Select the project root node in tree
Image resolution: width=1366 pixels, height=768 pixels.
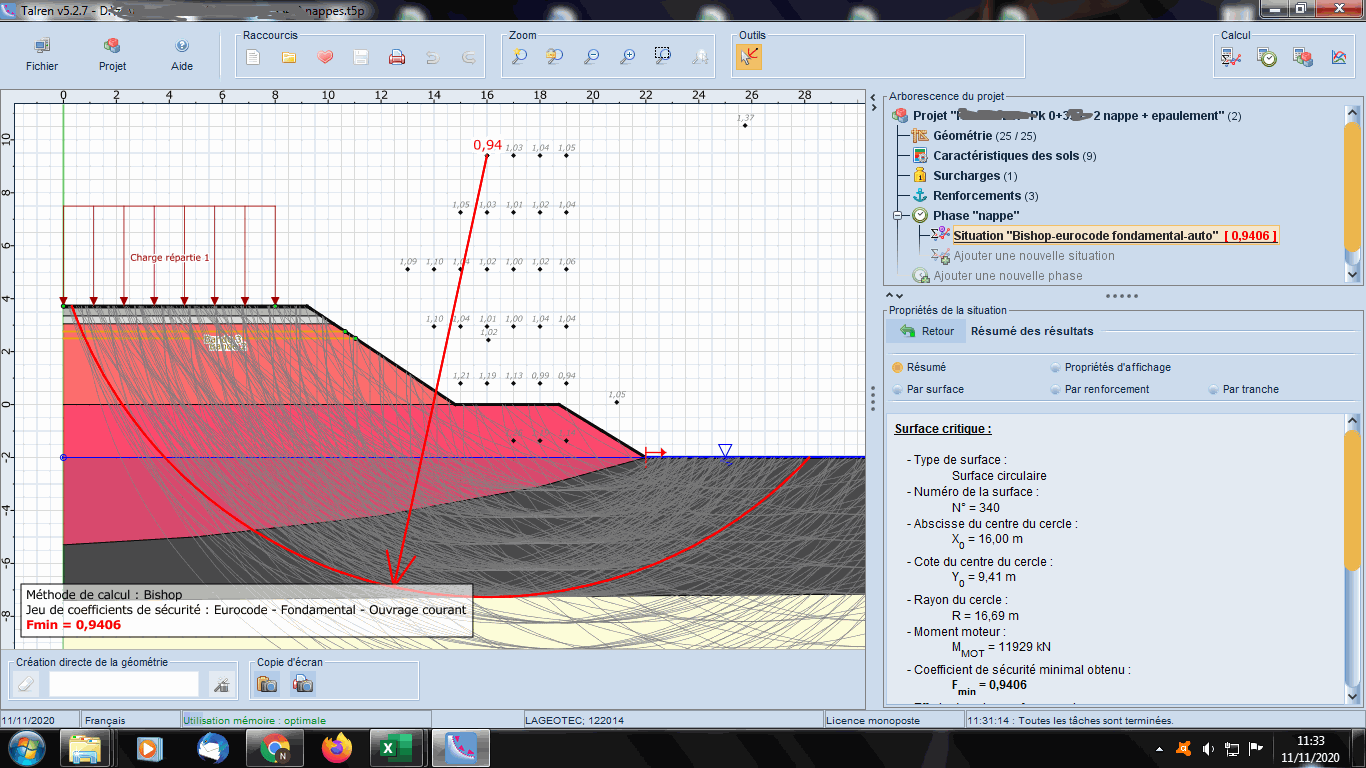[x=1077, y=116]
